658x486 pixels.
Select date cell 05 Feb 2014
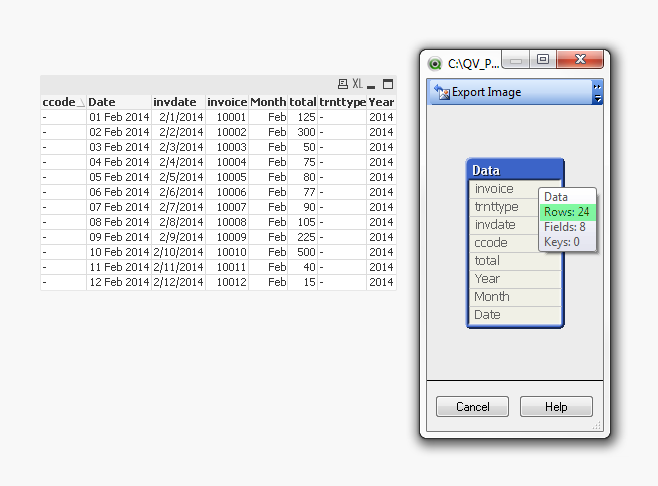click(119, 177)
